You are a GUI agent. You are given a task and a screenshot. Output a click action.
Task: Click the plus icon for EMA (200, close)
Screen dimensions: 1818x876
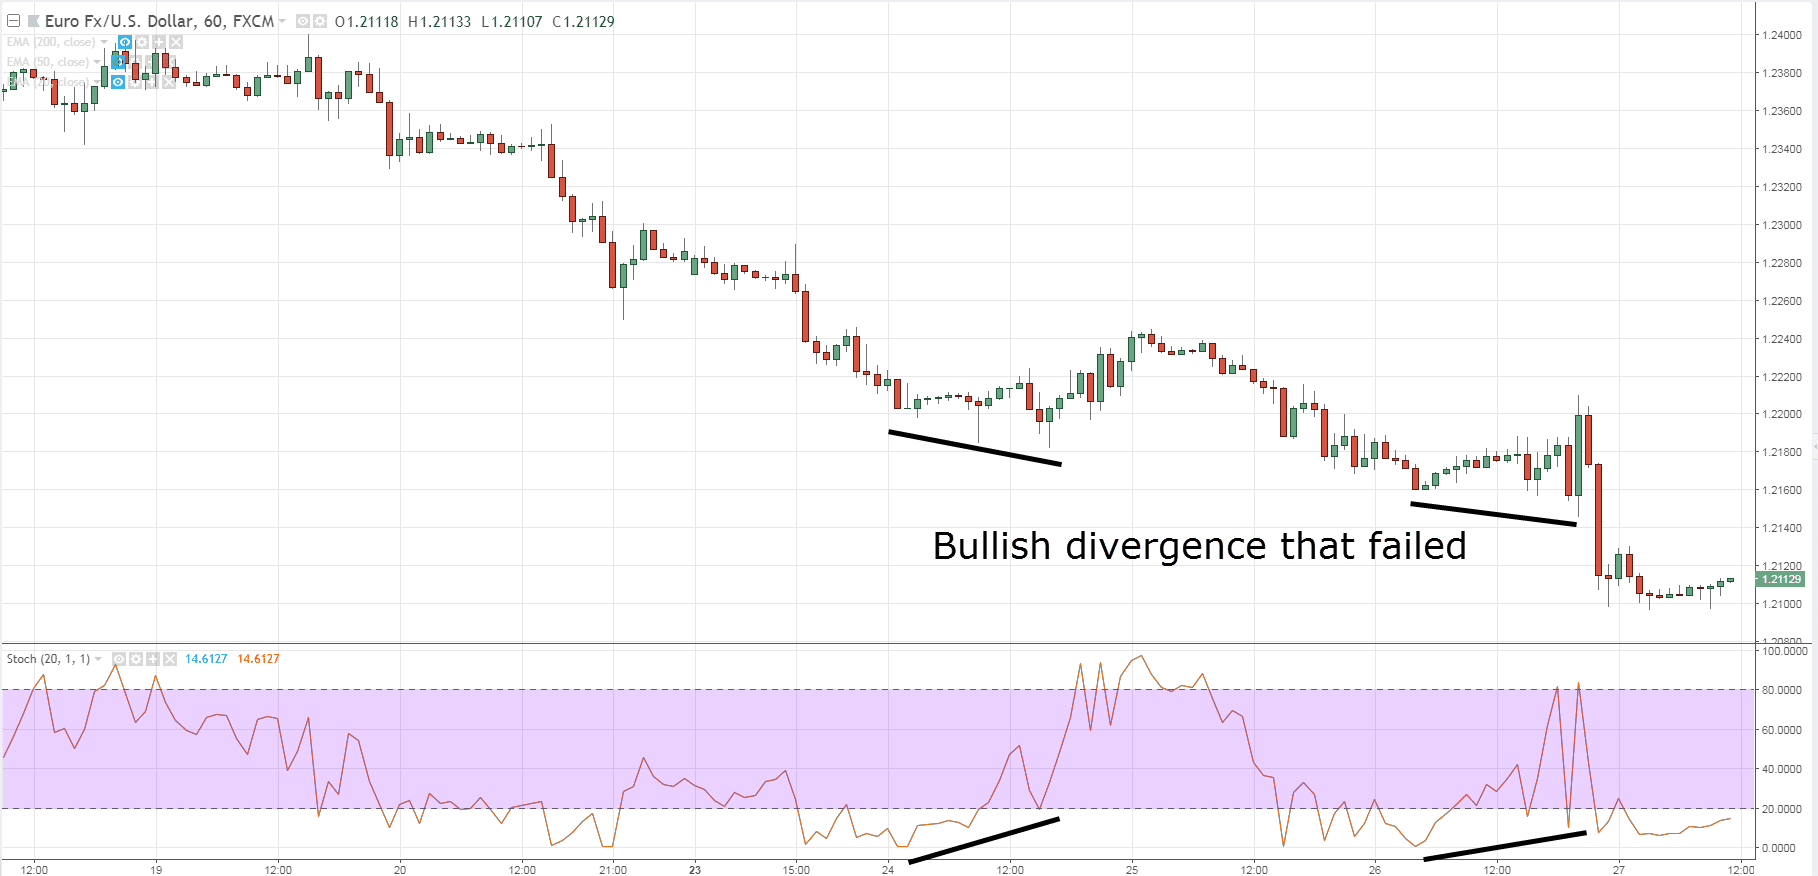coord(159,42)
